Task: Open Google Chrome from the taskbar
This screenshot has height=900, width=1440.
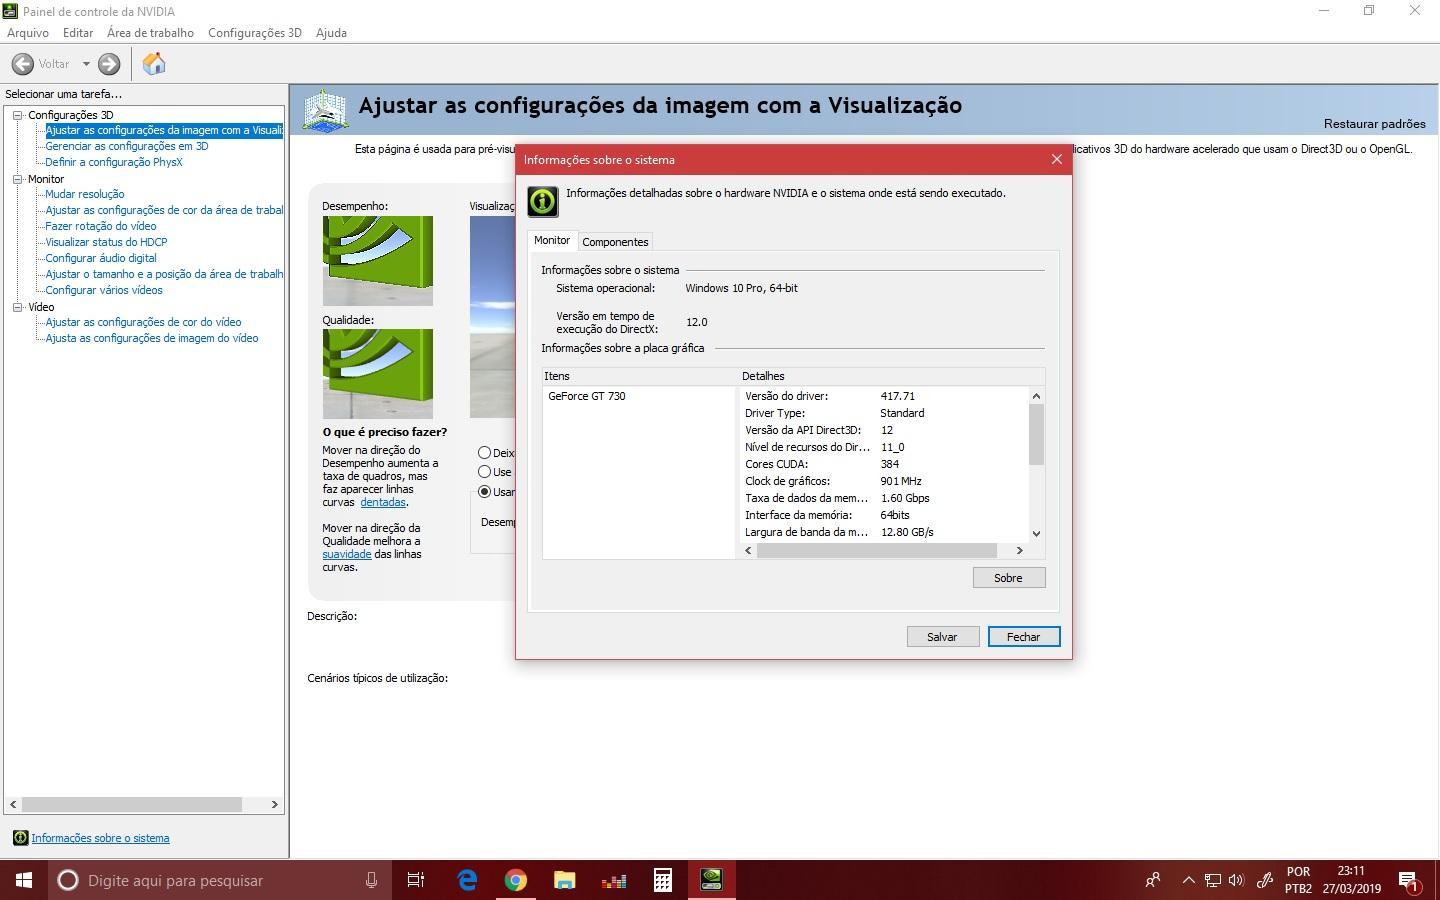Action: click(516, 880)
